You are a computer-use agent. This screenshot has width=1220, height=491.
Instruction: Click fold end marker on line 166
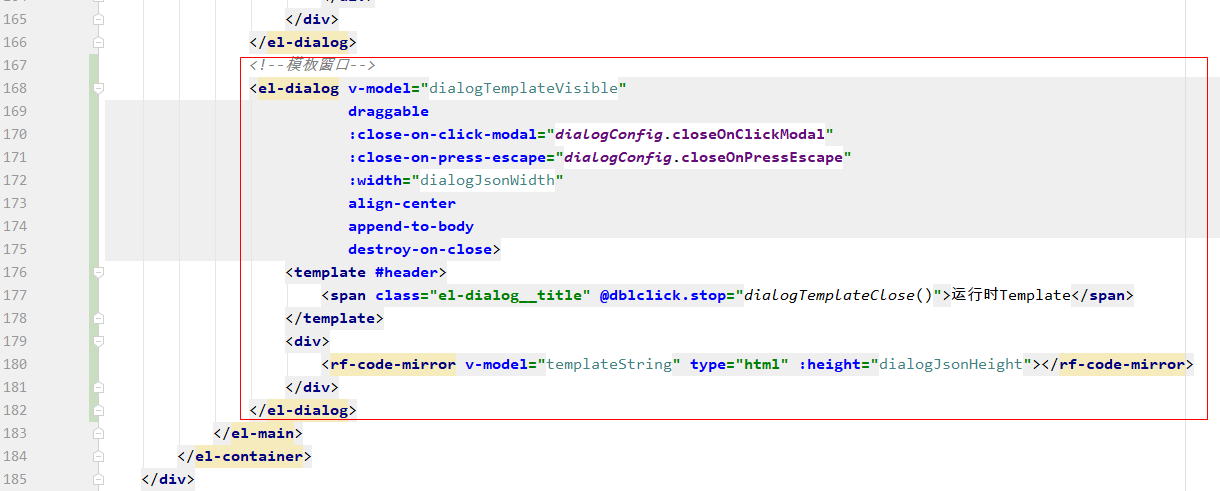pyautogui.click(x=98, y=42)
